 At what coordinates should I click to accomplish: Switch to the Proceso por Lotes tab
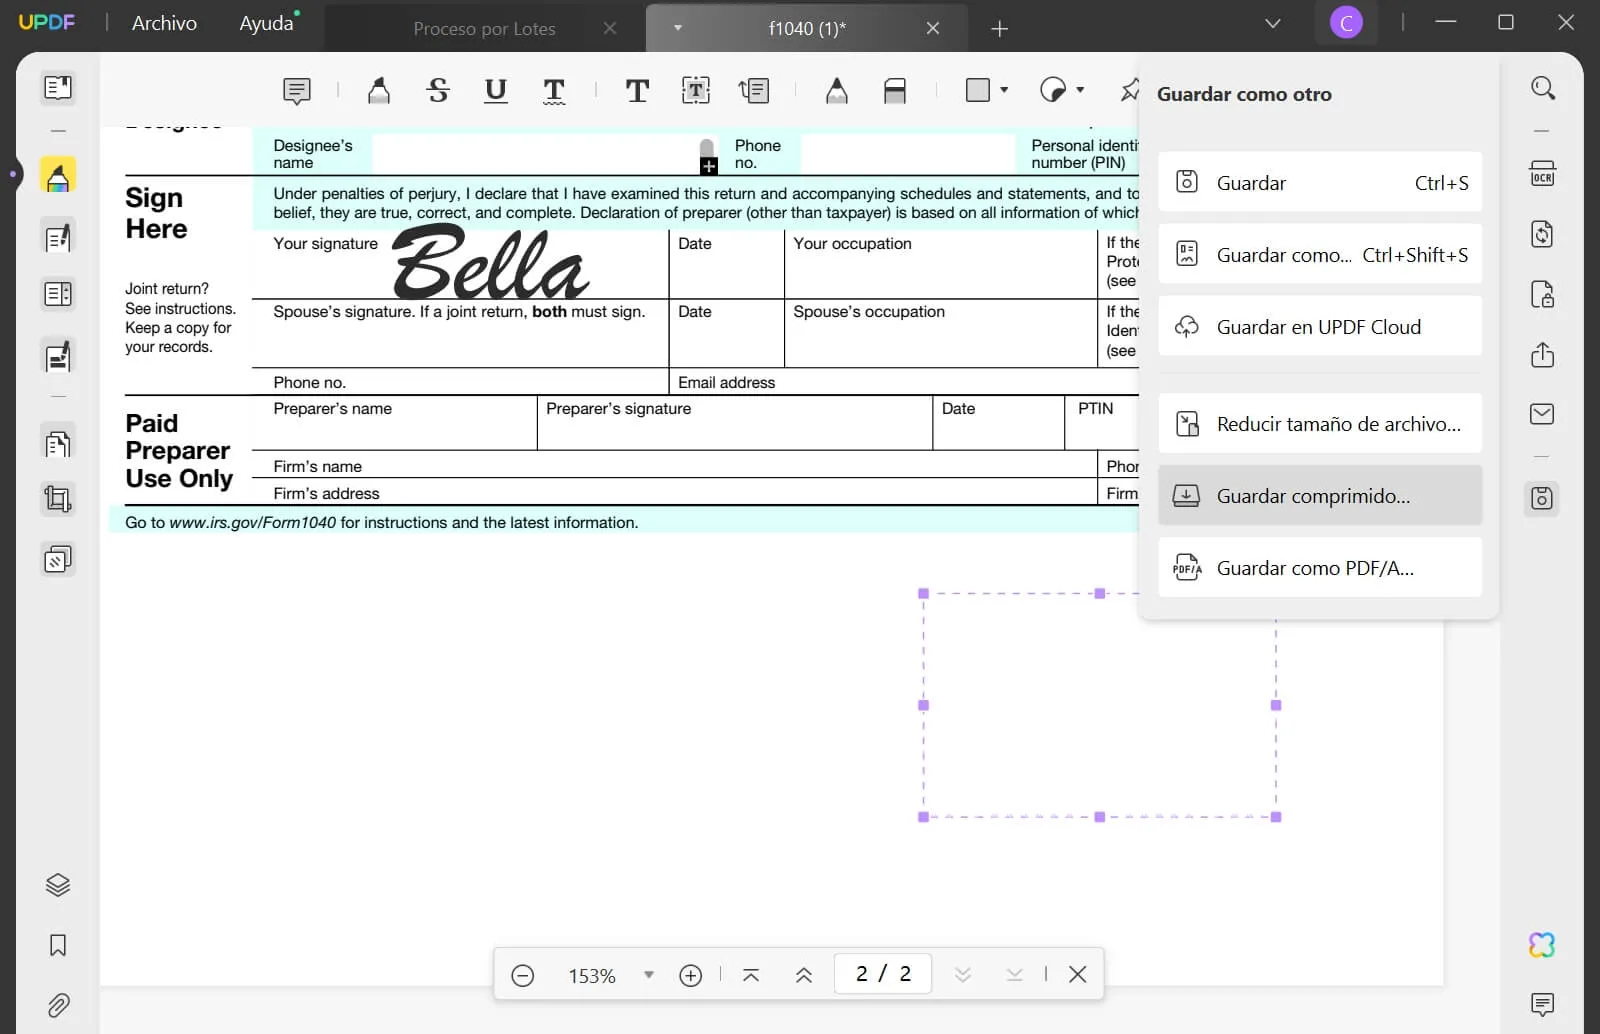tap(484, 29)
